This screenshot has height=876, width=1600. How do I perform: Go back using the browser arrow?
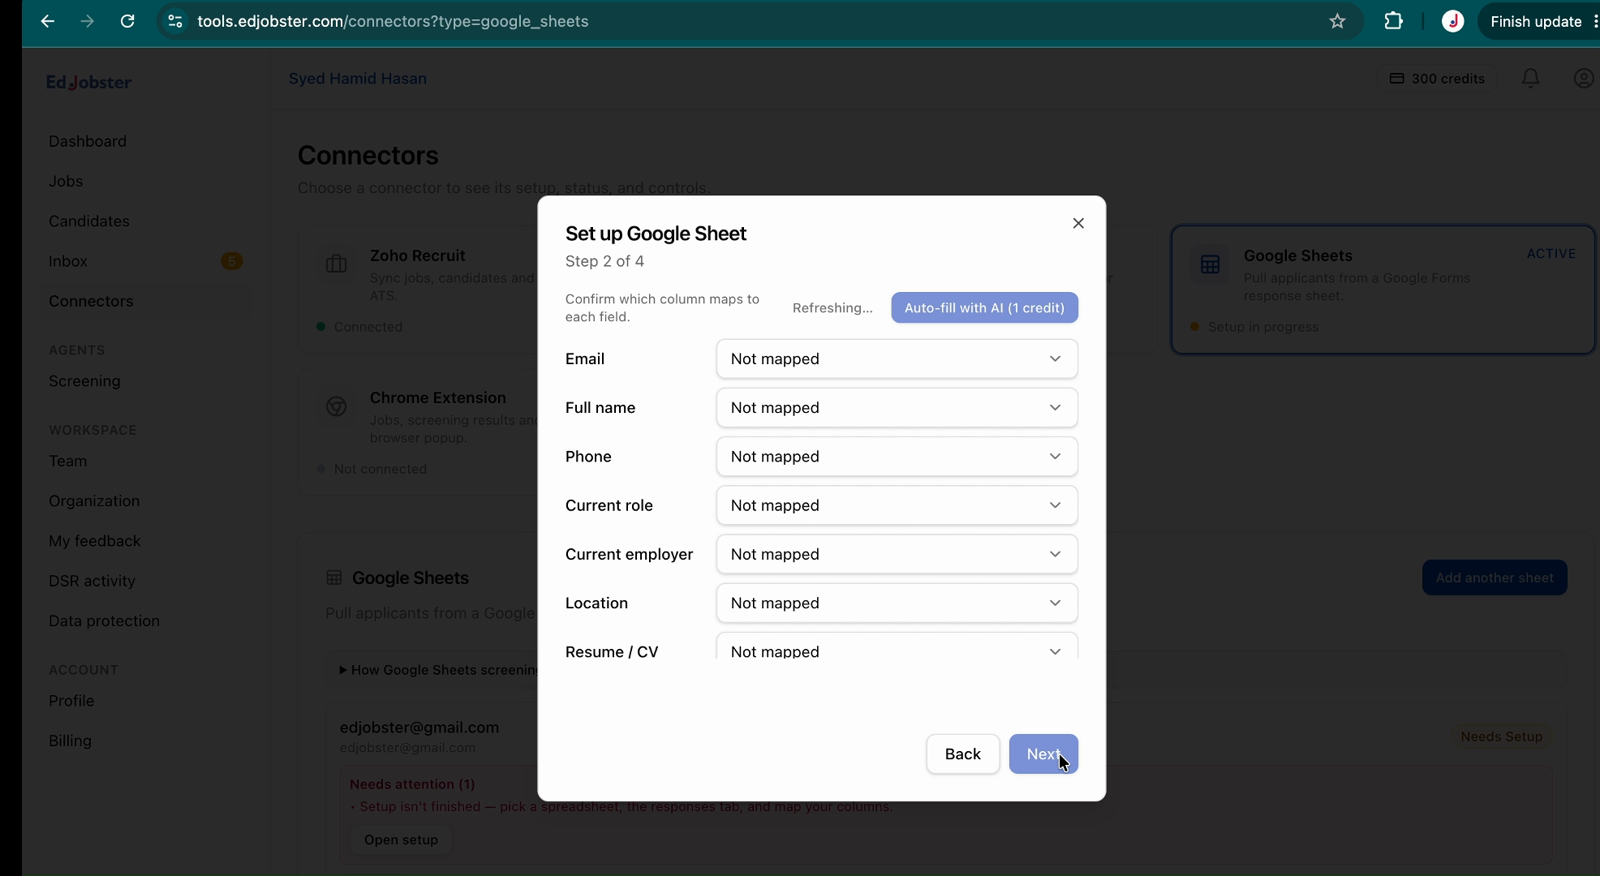click(47, 21)
